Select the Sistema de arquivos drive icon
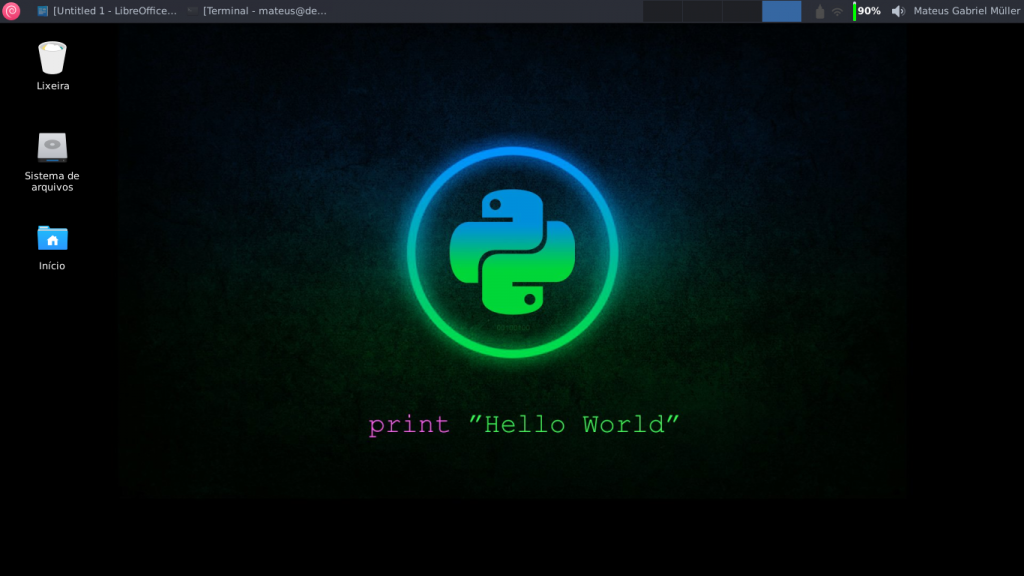The height and width of the screenshot is (576, 1024). pyautogui.click(x=52, y=147)
